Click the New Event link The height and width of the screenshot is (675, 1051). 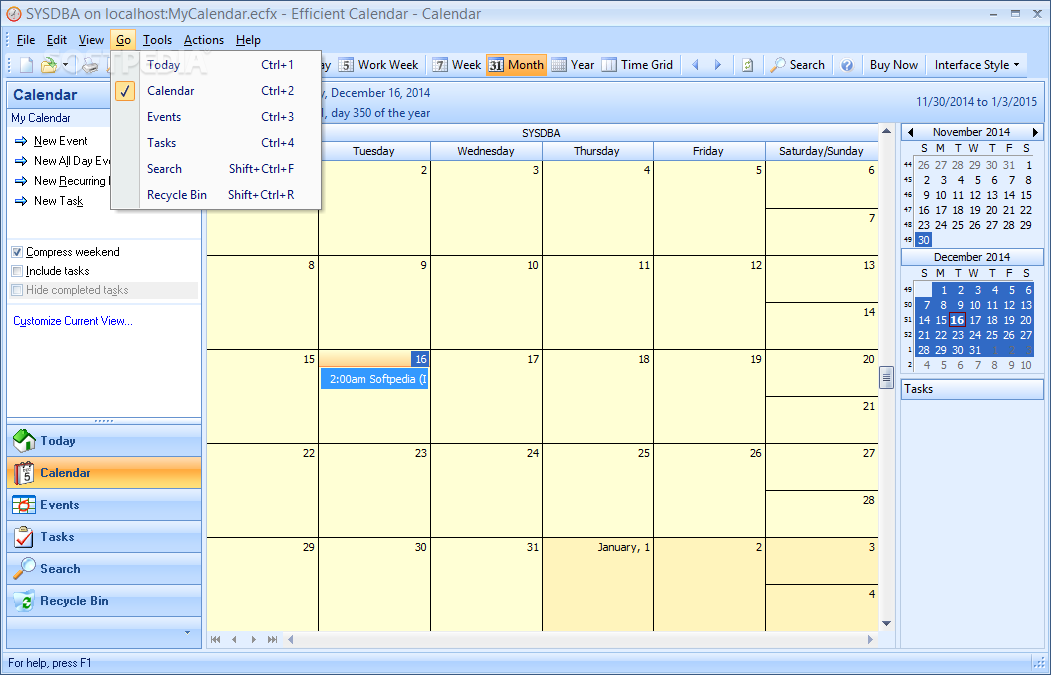[60, 141]
